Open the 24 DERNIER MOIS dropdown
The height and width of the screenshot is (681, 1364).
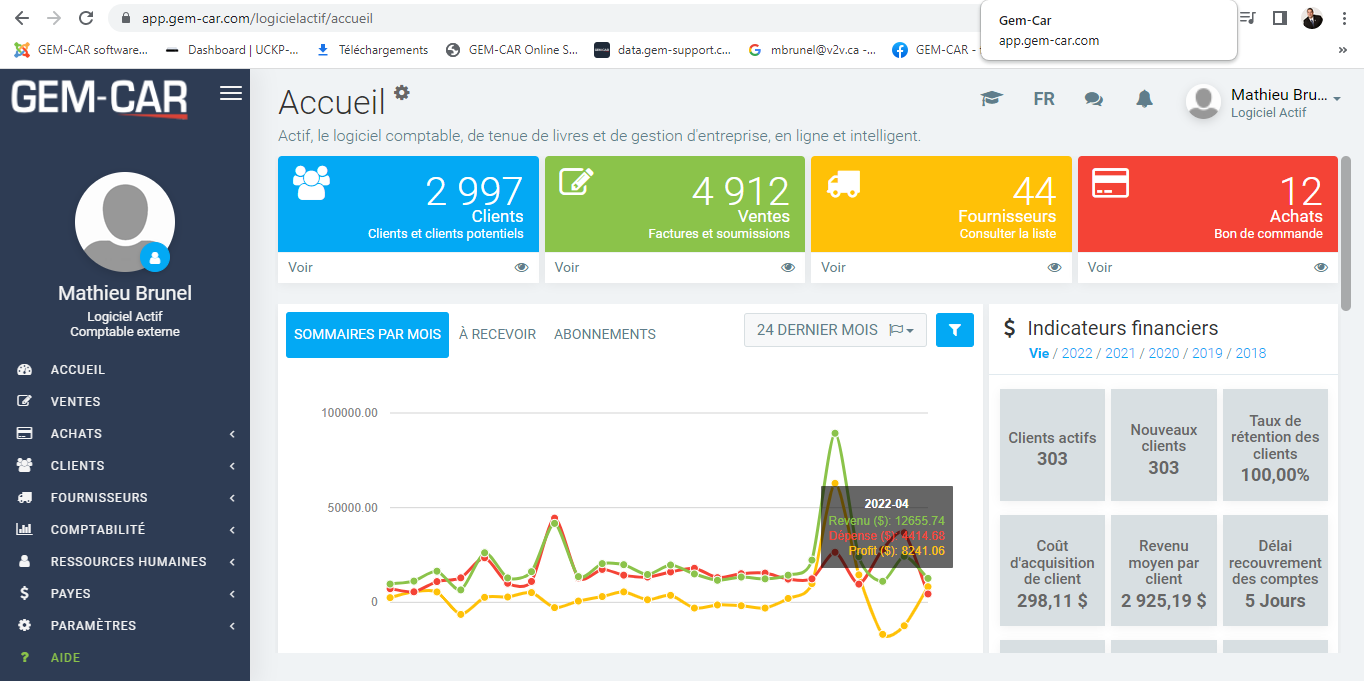pyautogui.click(x=835, y=330)
